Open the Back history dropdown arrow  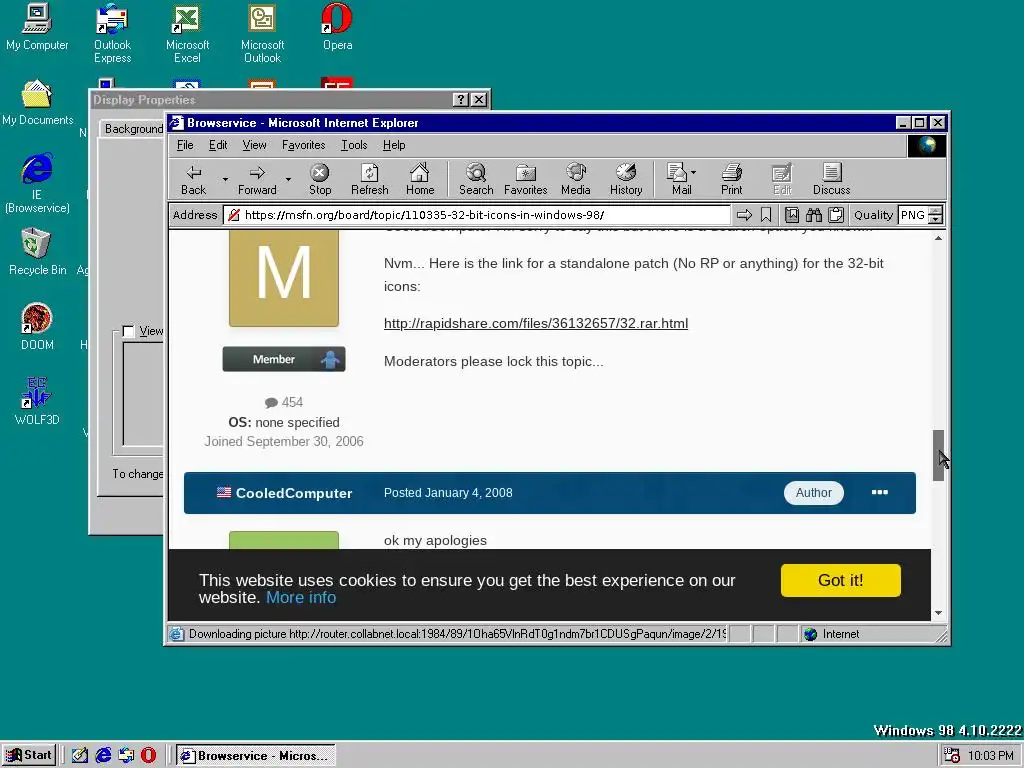225,179
